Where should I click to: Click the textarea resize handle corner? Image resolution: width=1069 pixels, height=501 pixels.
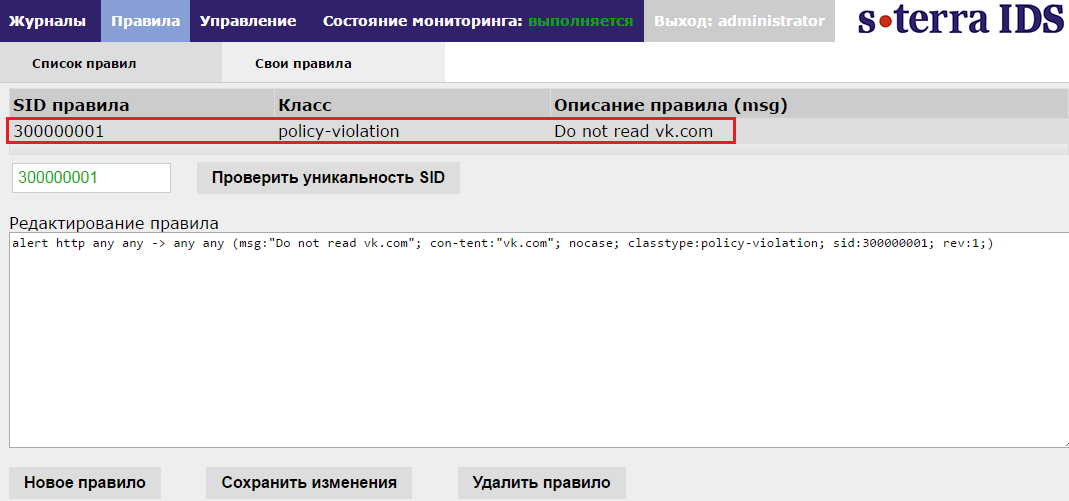[1064, 443]
